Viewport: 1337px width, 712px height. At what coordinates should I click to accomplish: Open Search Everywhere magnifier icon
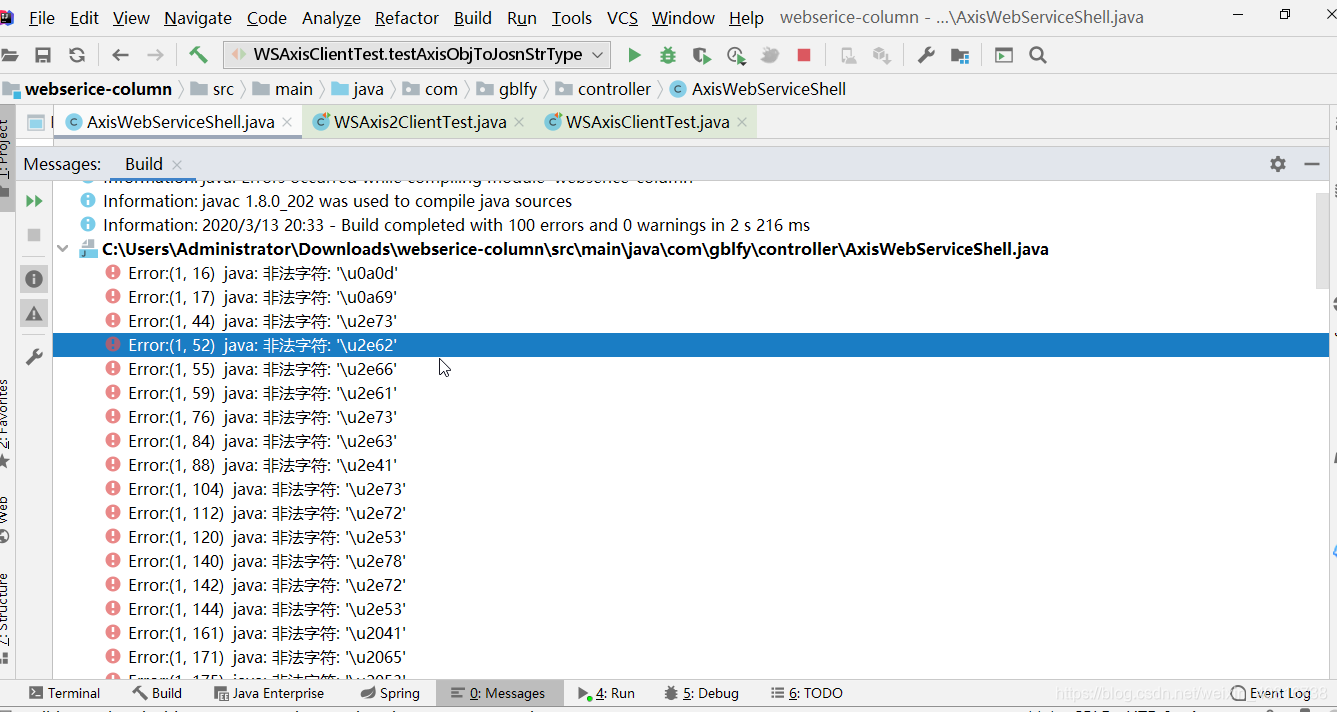1038,55
